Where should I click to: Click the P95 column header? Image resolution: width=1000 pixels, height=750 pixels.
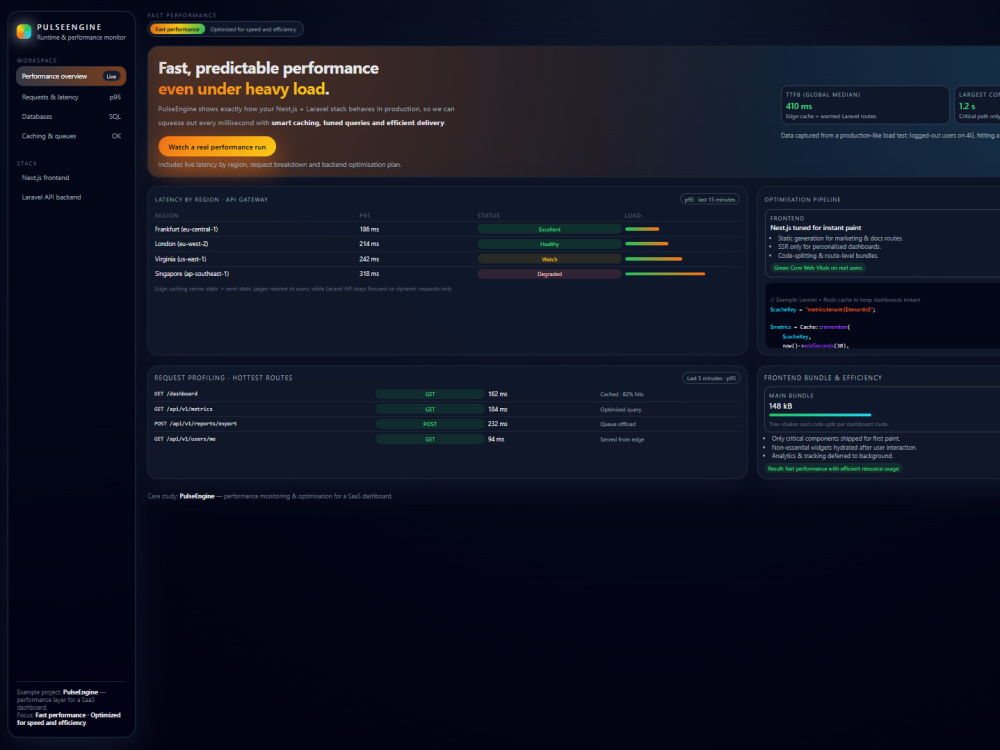[365, 216]
